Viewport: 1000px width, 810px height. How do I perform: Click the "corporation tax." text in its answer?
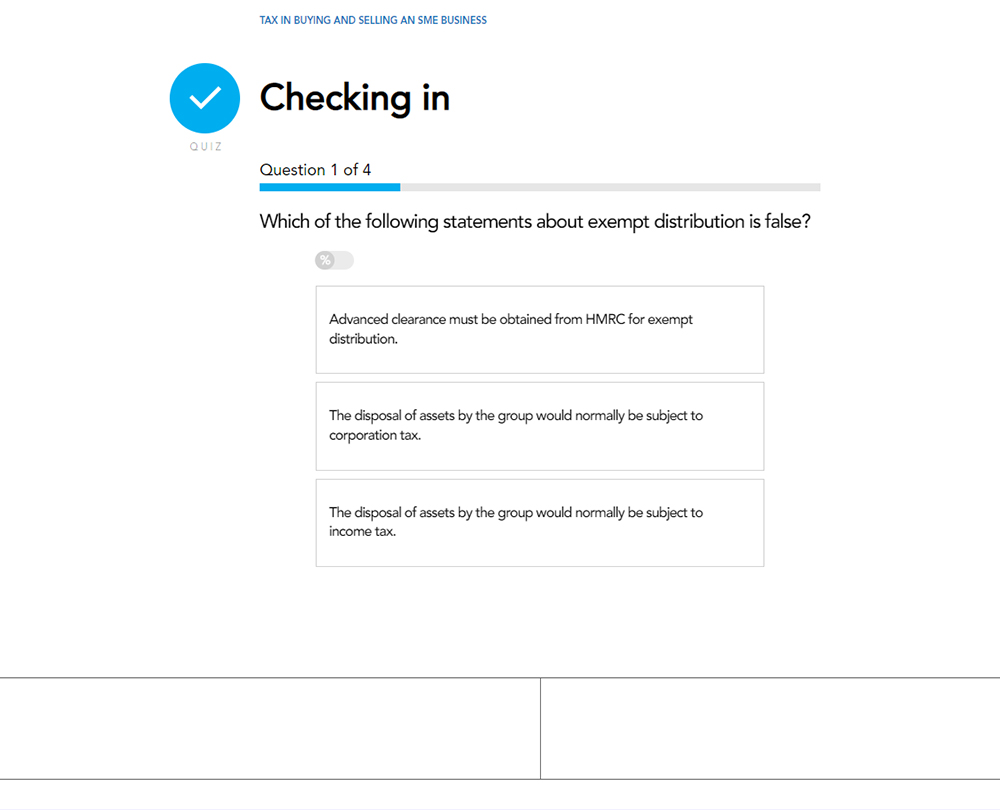pyautogui.click(x=375, y=436)
